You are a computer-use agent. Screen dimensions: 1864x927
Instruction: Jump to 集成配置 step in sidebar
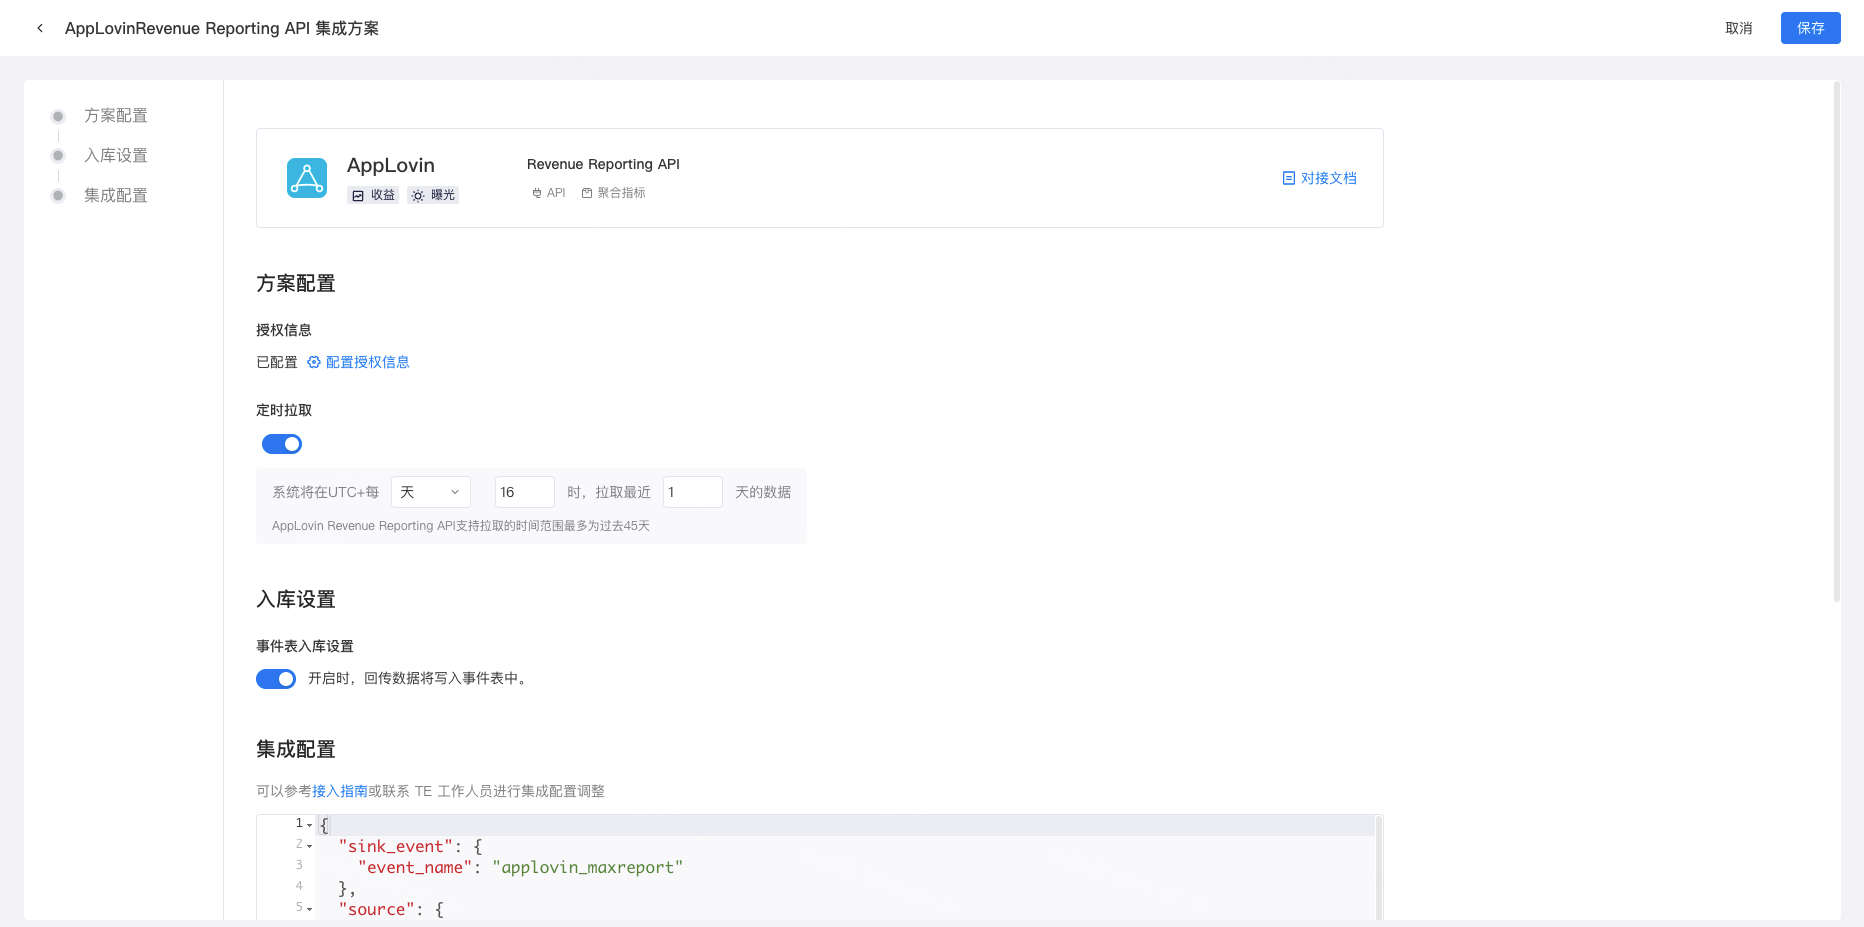pos(116,196)
